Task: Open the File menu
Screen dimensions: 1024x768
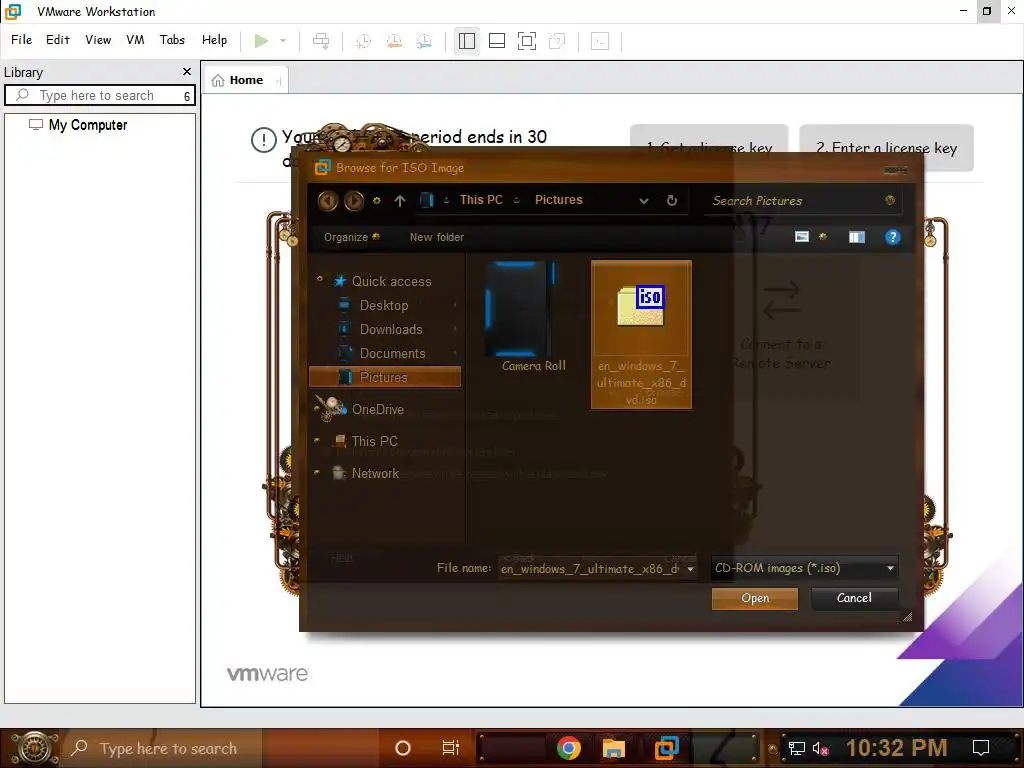Action: pyautogui.click(x=22, y=40)
